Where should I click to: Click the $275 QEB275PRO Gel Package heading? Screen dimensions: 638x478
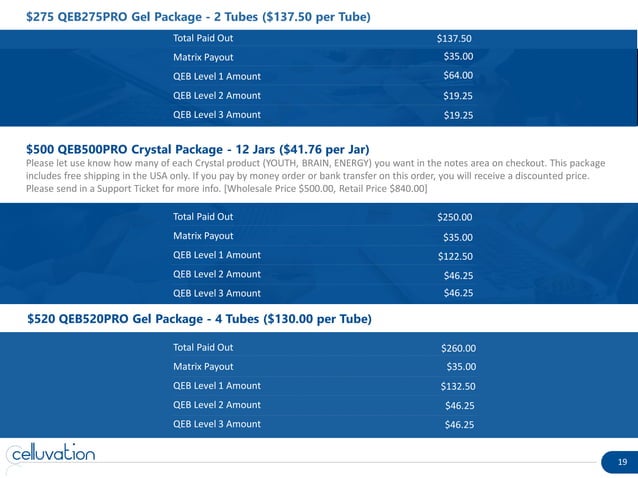[x=197, y=18]
